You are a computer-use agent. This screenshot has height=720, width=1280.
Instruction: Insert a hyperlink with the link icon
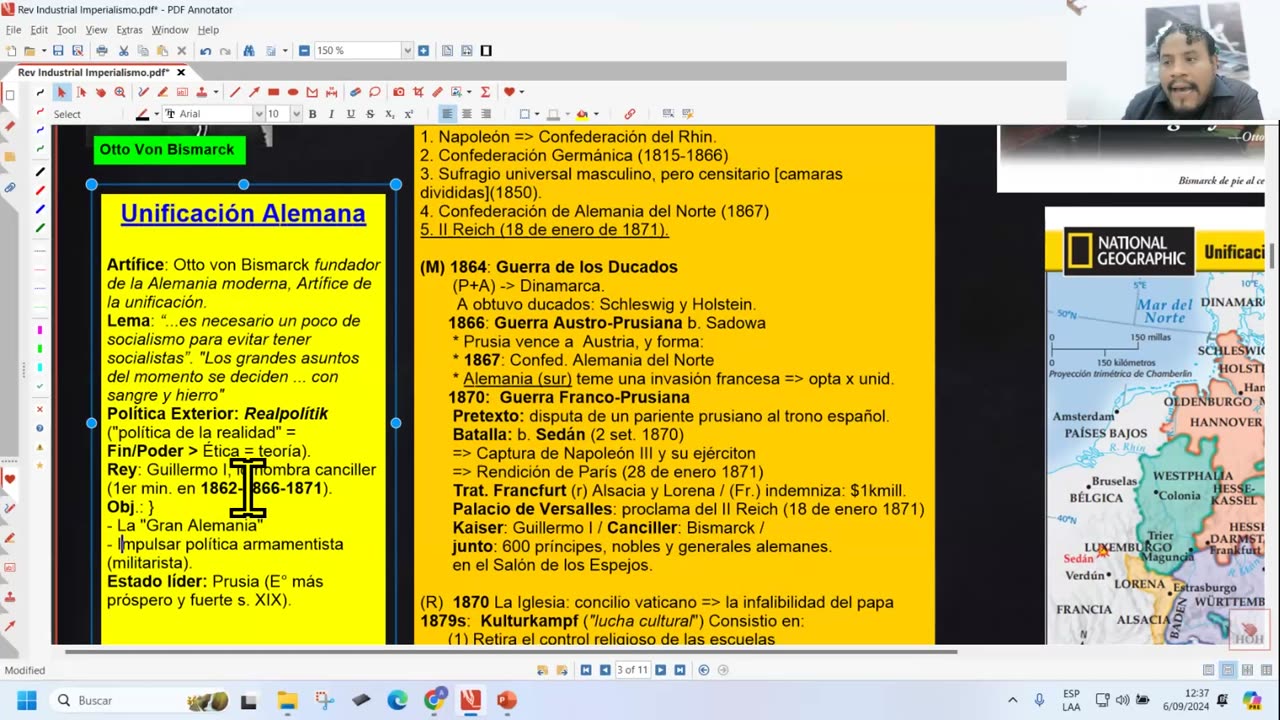(629, 114)
